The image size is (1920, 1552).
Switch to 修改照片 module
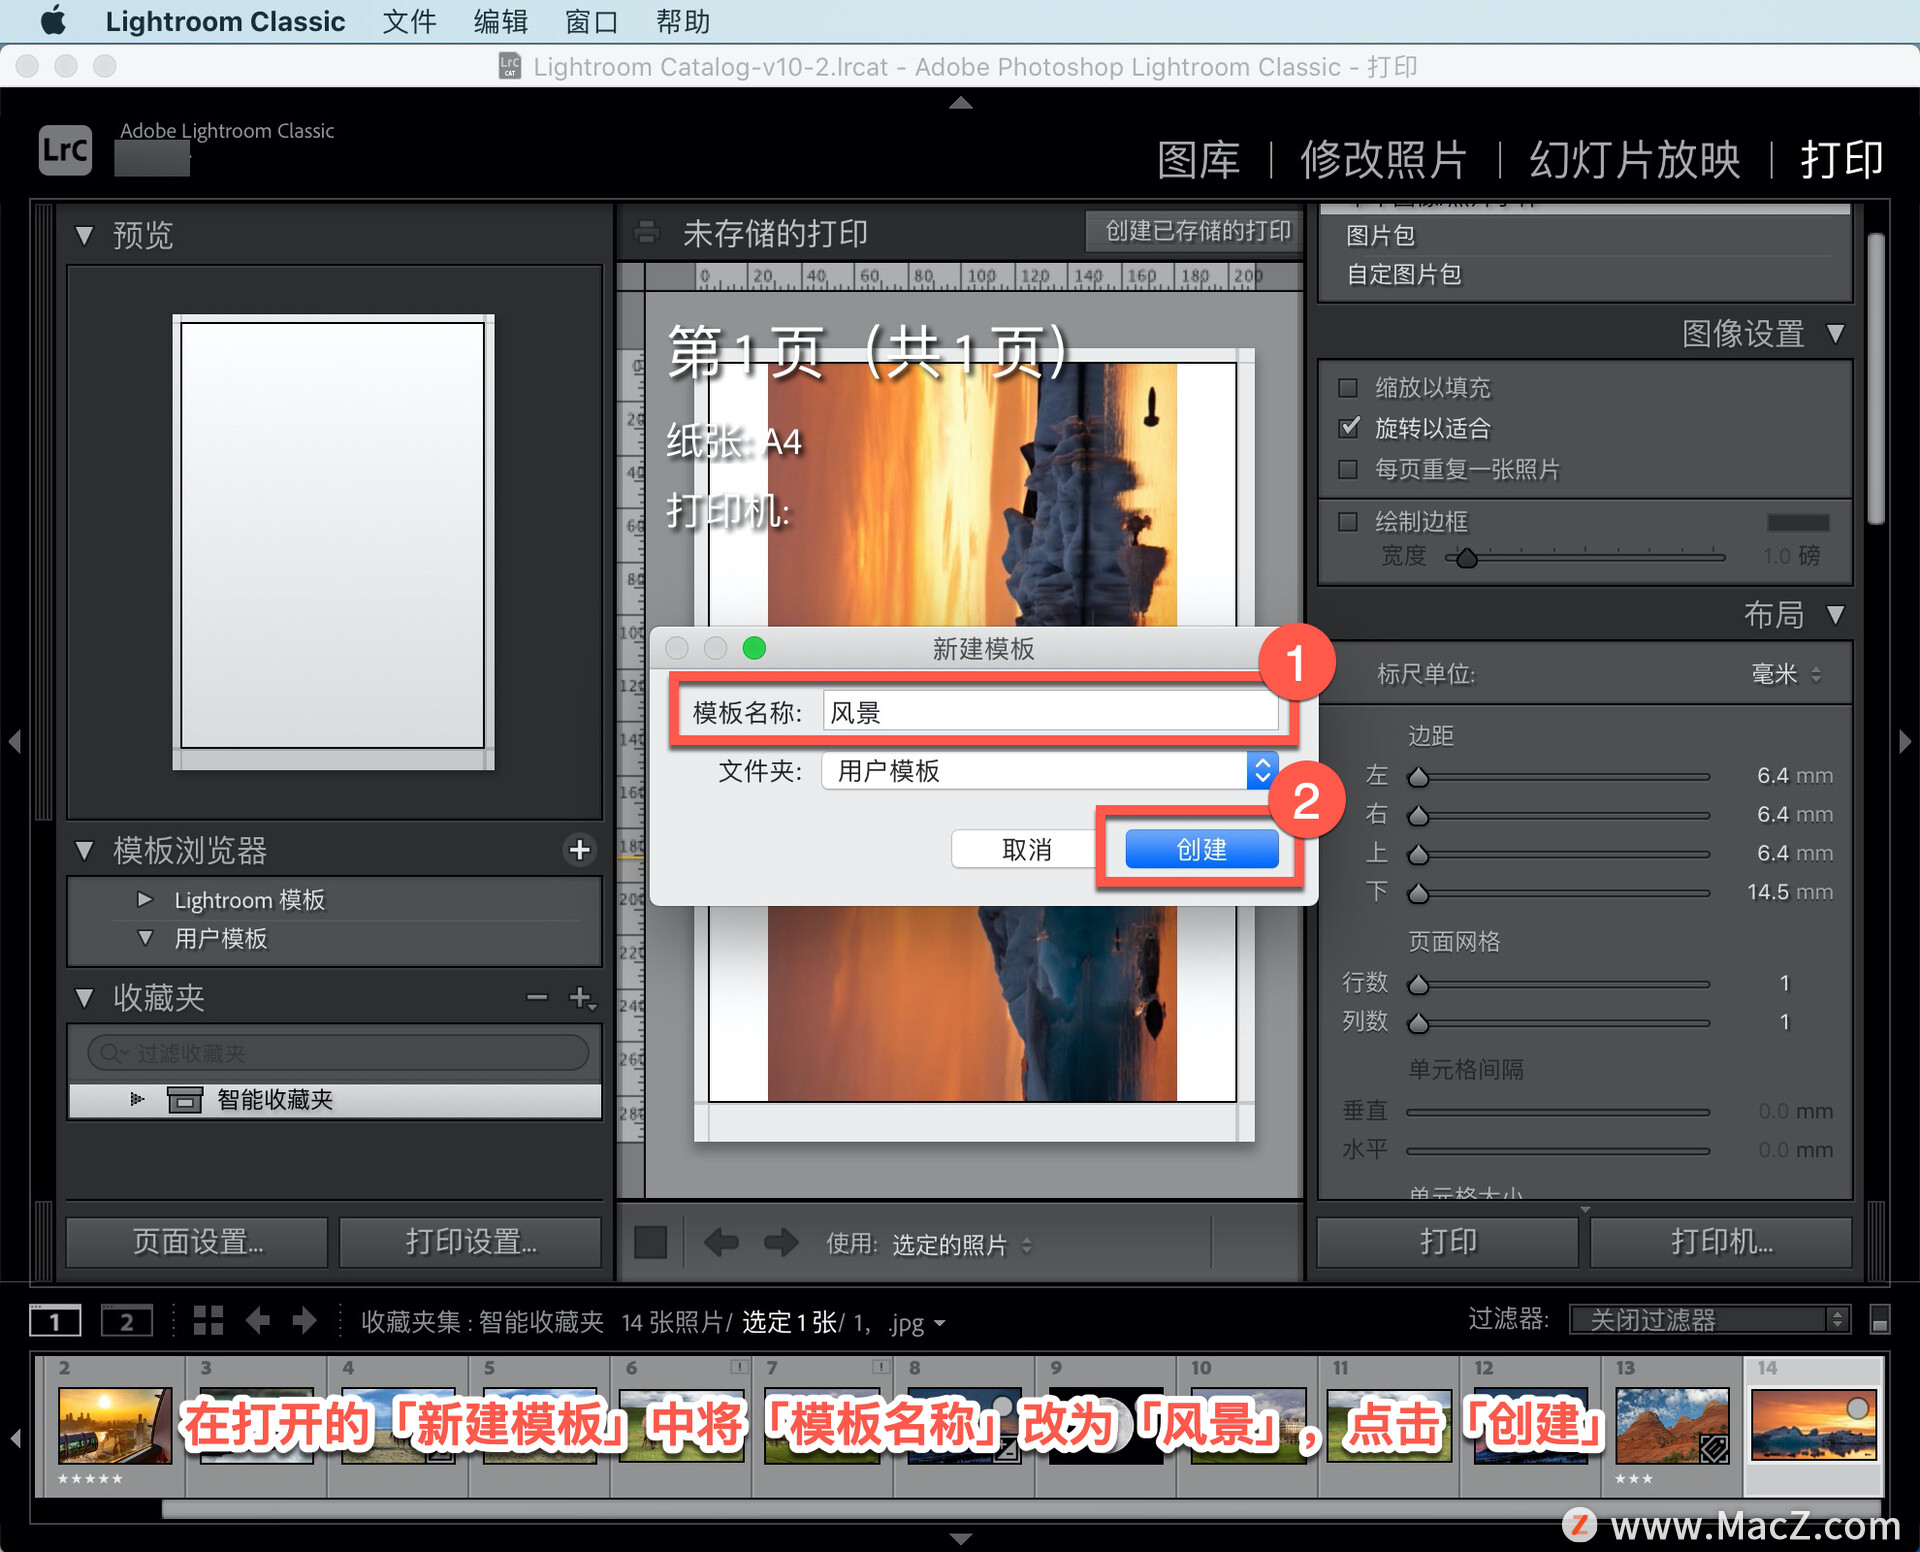click(x=1384, y=160)
